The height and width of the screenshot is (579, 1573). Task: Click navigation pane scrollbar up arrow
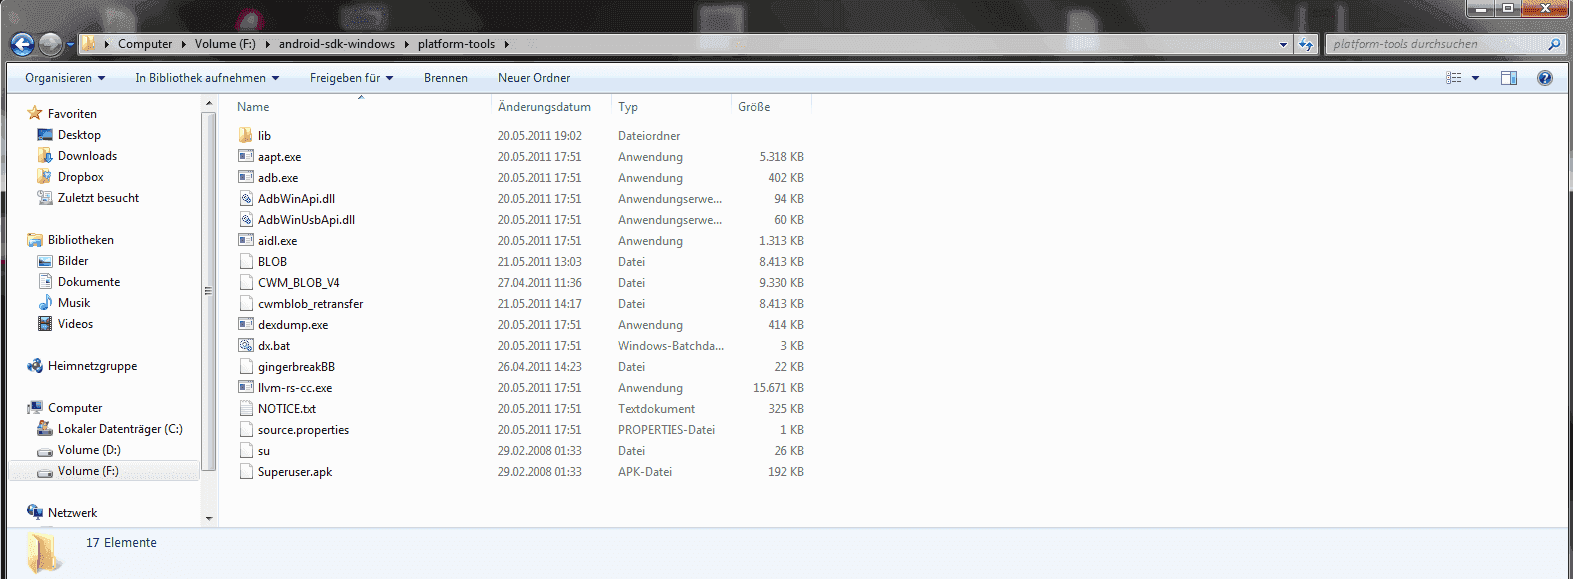(209, 103)
